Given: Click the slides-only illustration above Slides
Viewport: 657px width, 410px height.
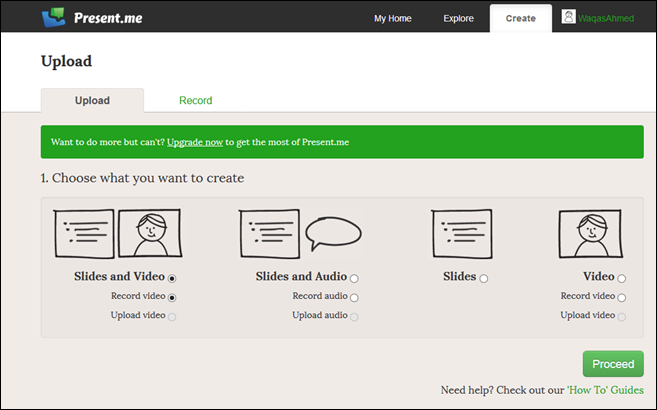Looking at the screenshot, I should (462, 234).
